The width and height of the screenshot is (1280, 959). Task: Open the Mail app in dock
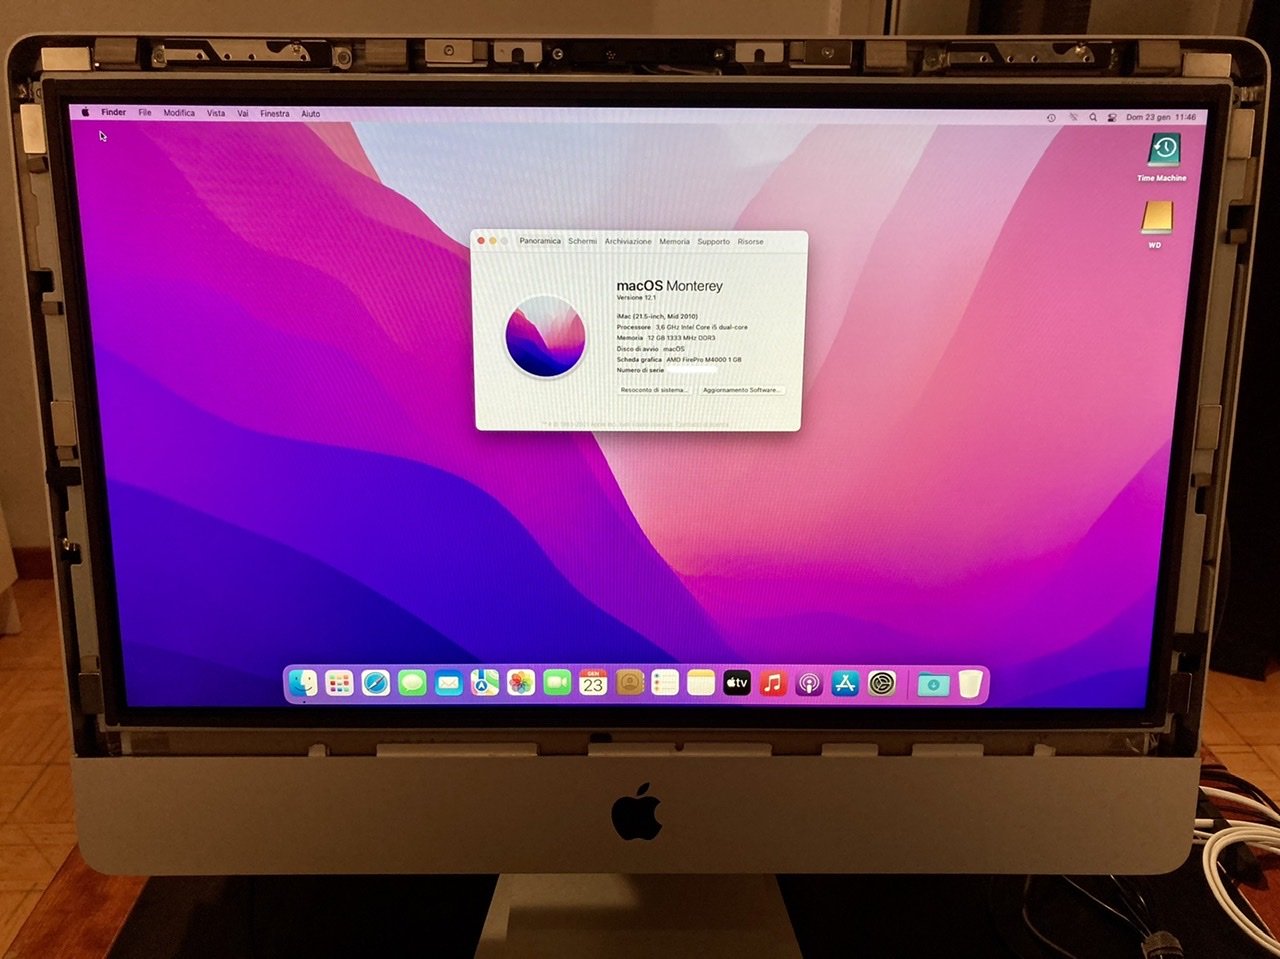[x=448, y=683]
